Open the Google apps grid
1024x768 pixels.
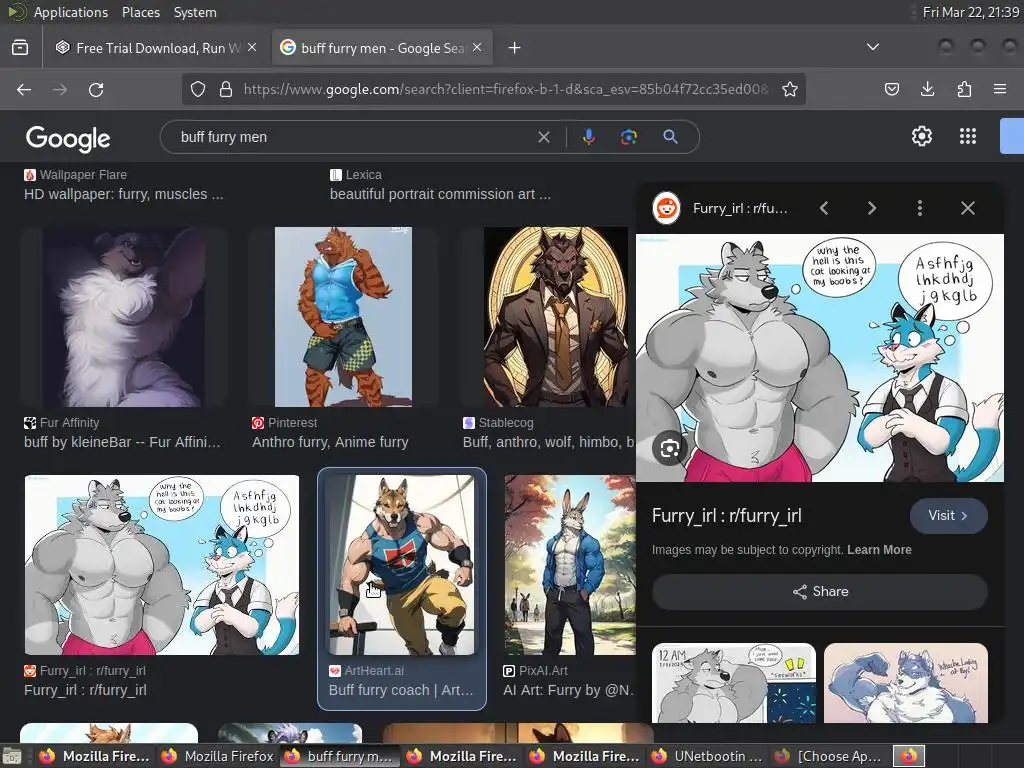click(968, 136)
